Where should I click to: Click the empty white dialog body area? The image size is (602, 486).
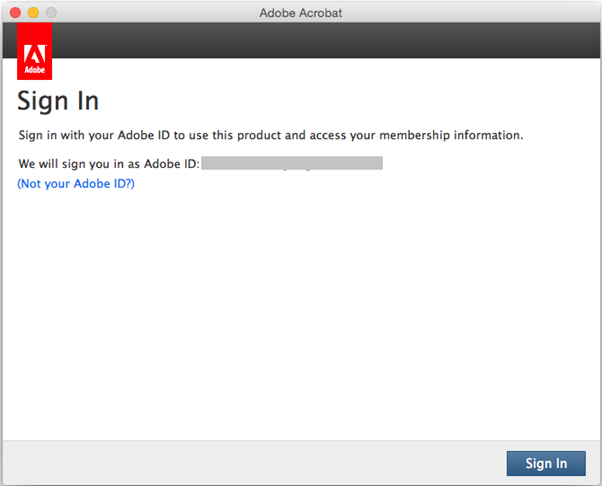click(300, 320)
